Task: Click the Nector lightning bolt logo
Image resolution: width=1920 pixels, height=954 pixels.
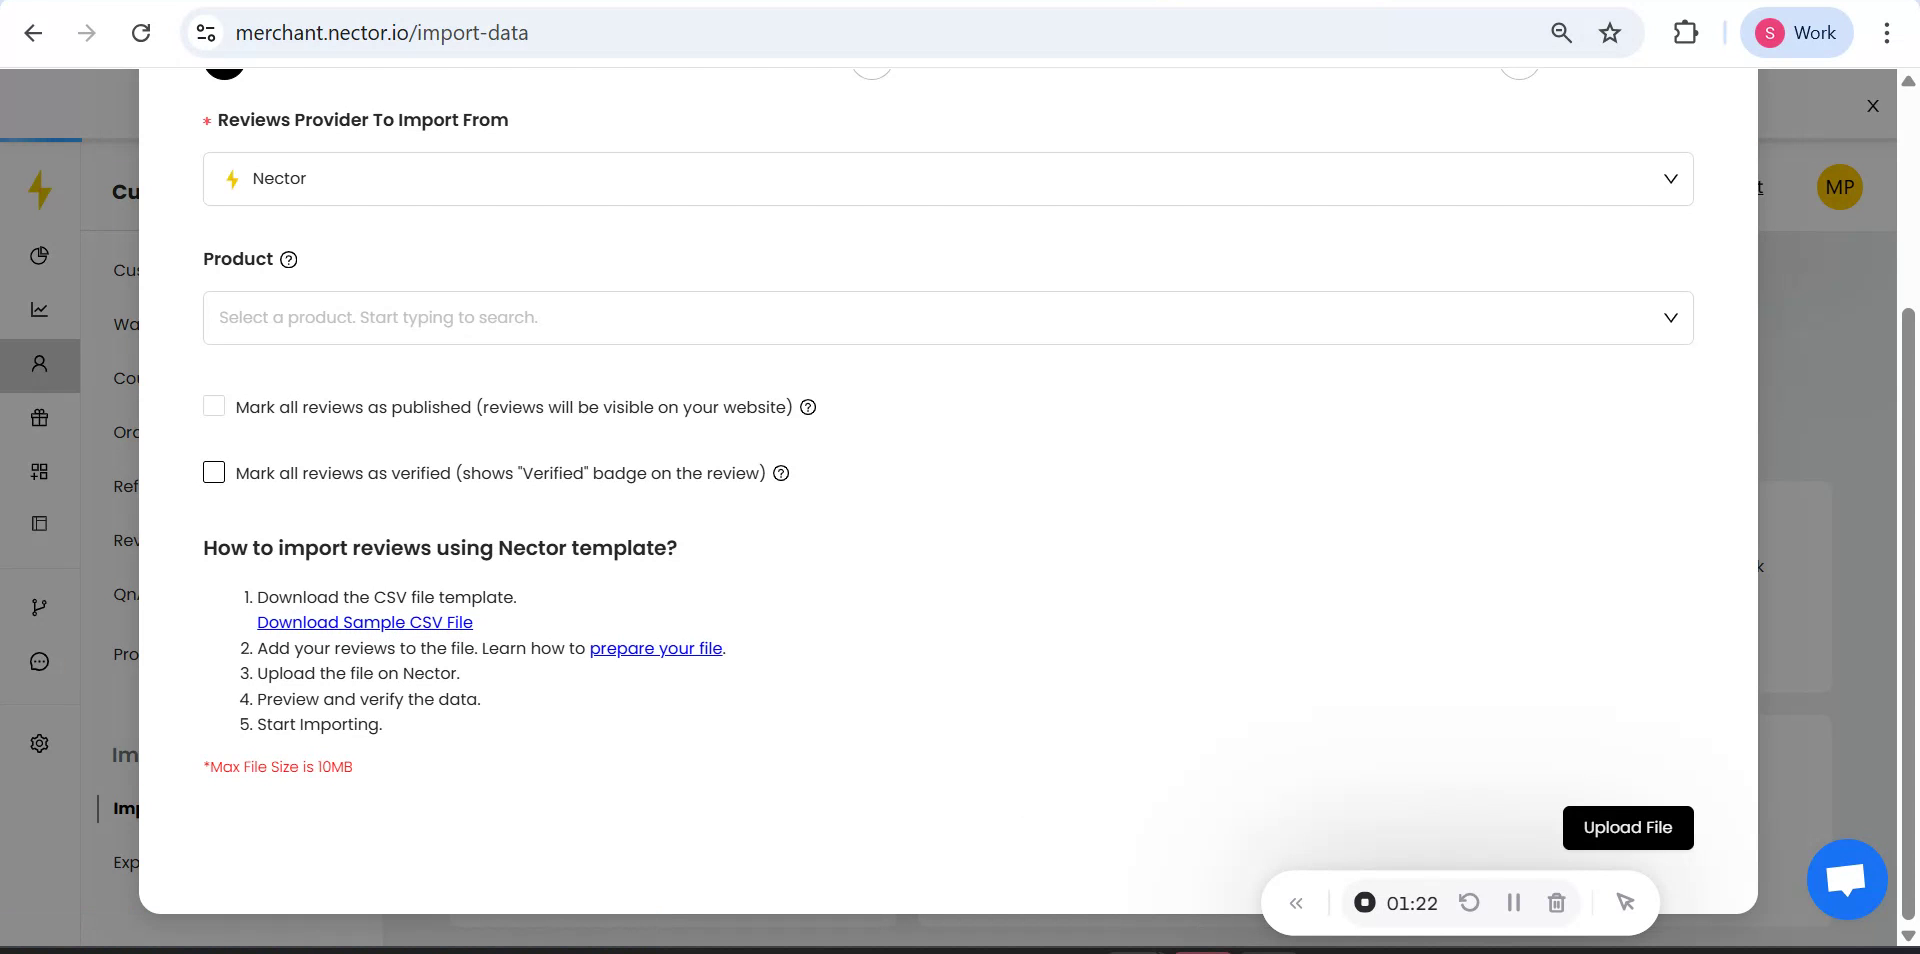Action: tap(41, 189)
